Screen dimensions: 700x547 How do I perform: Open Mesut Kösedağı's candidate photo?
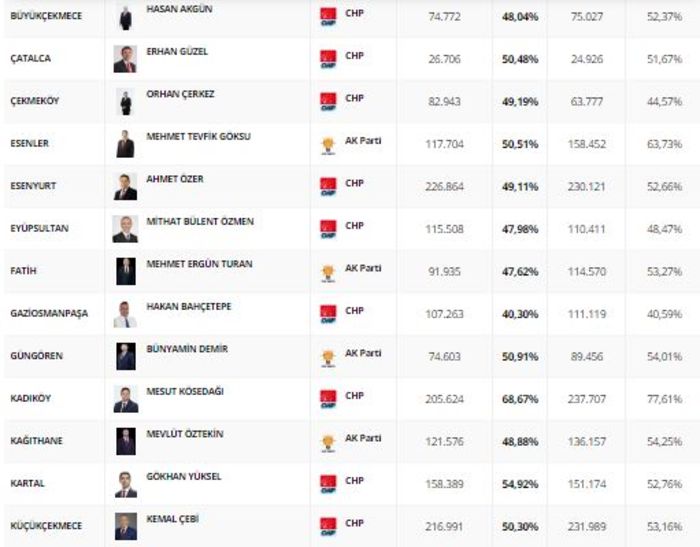[125, 399]
